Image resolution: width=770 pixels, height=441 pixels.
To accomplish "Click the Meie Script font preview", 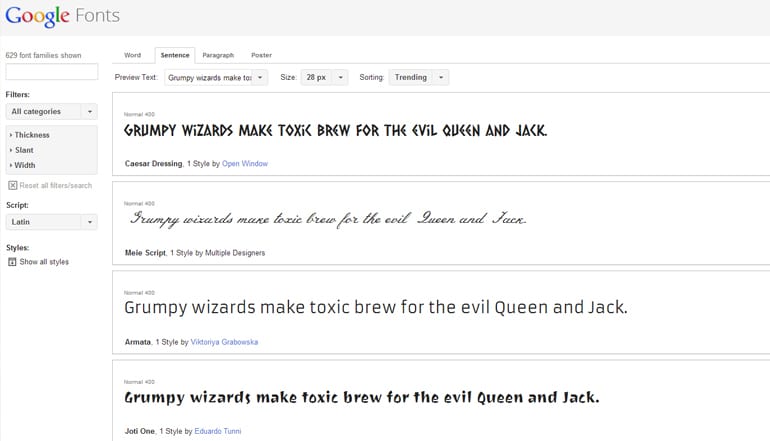I will click(327, 219).
